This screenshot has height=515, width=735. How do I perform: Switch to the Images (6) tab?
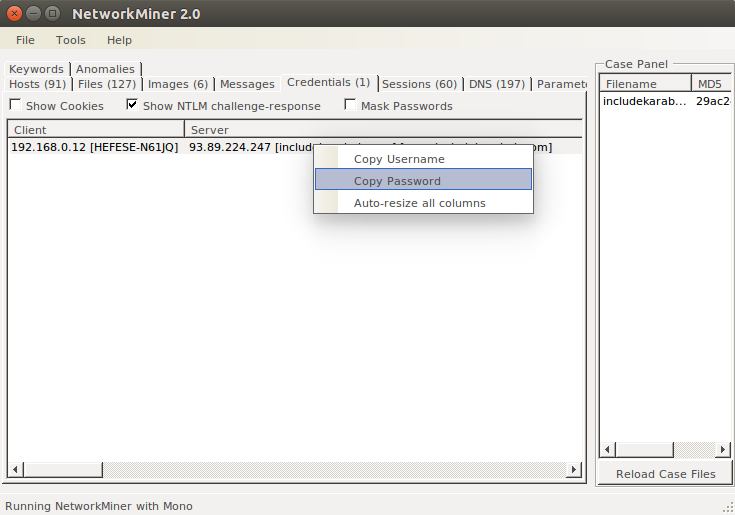(178, 84)
